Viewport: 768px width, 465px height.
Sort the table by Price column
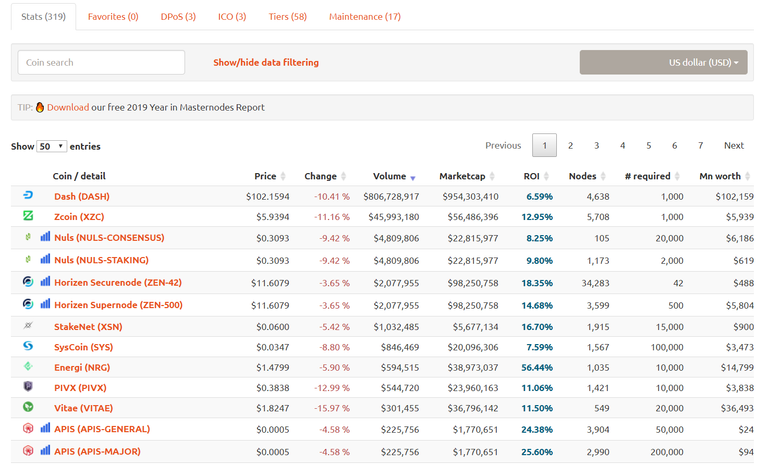tap(270, 176)
